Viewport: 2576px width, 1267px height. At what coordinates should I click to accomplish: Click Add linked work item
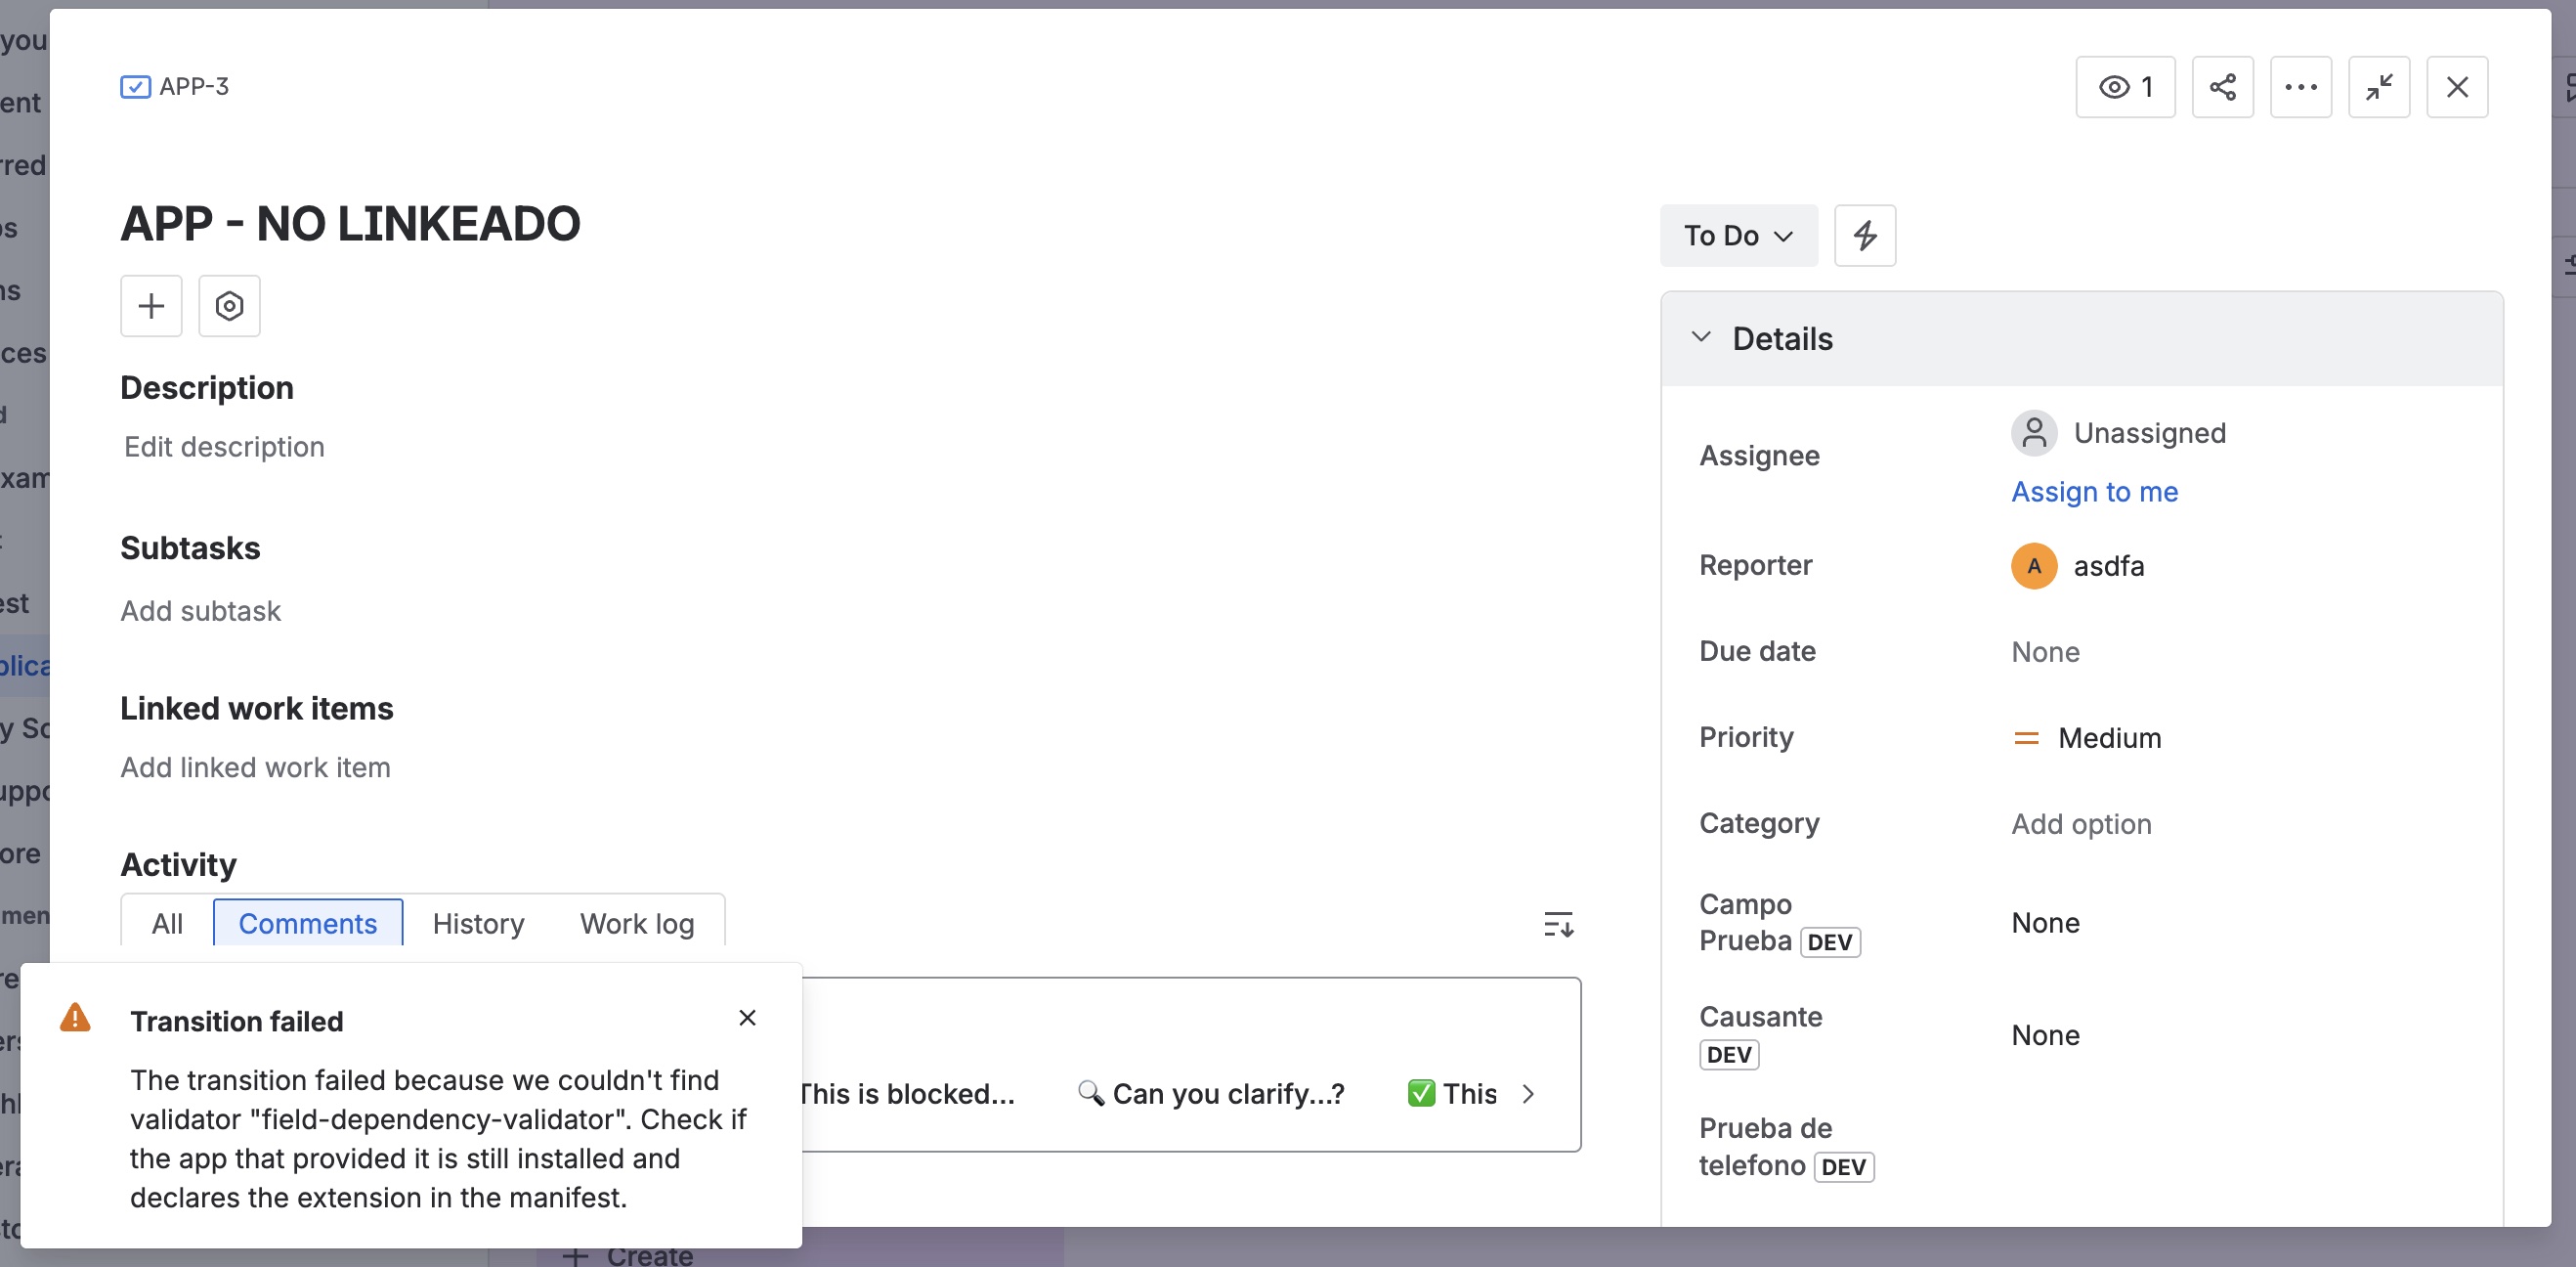coord(255,768)
